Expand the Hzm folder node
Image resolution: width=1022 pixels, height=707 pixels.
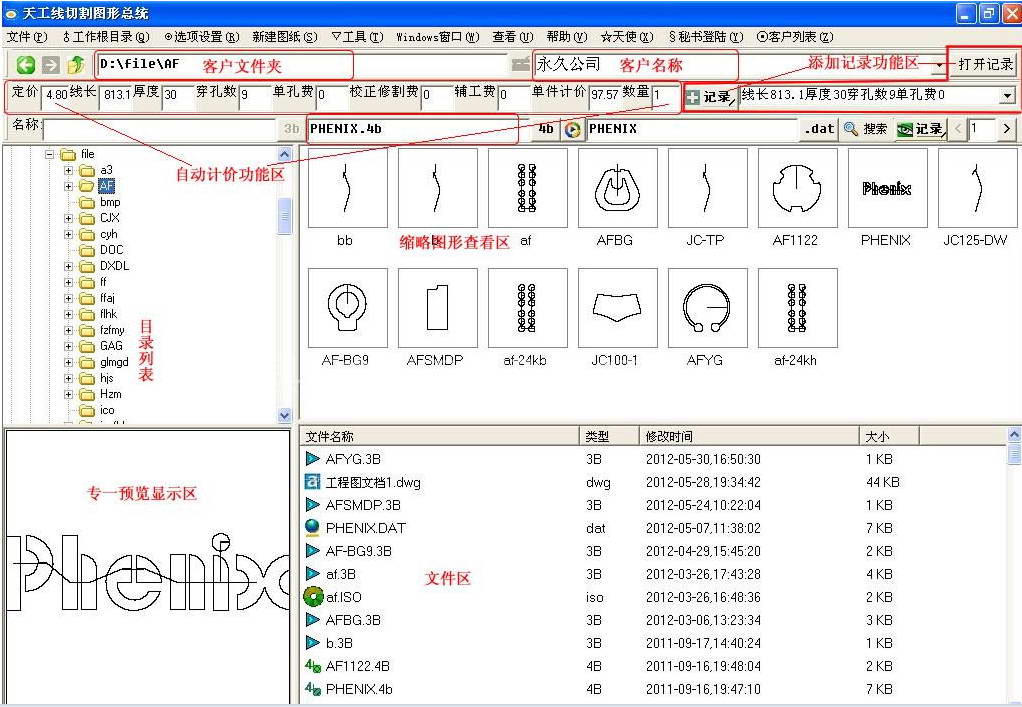tap(68, 395)
